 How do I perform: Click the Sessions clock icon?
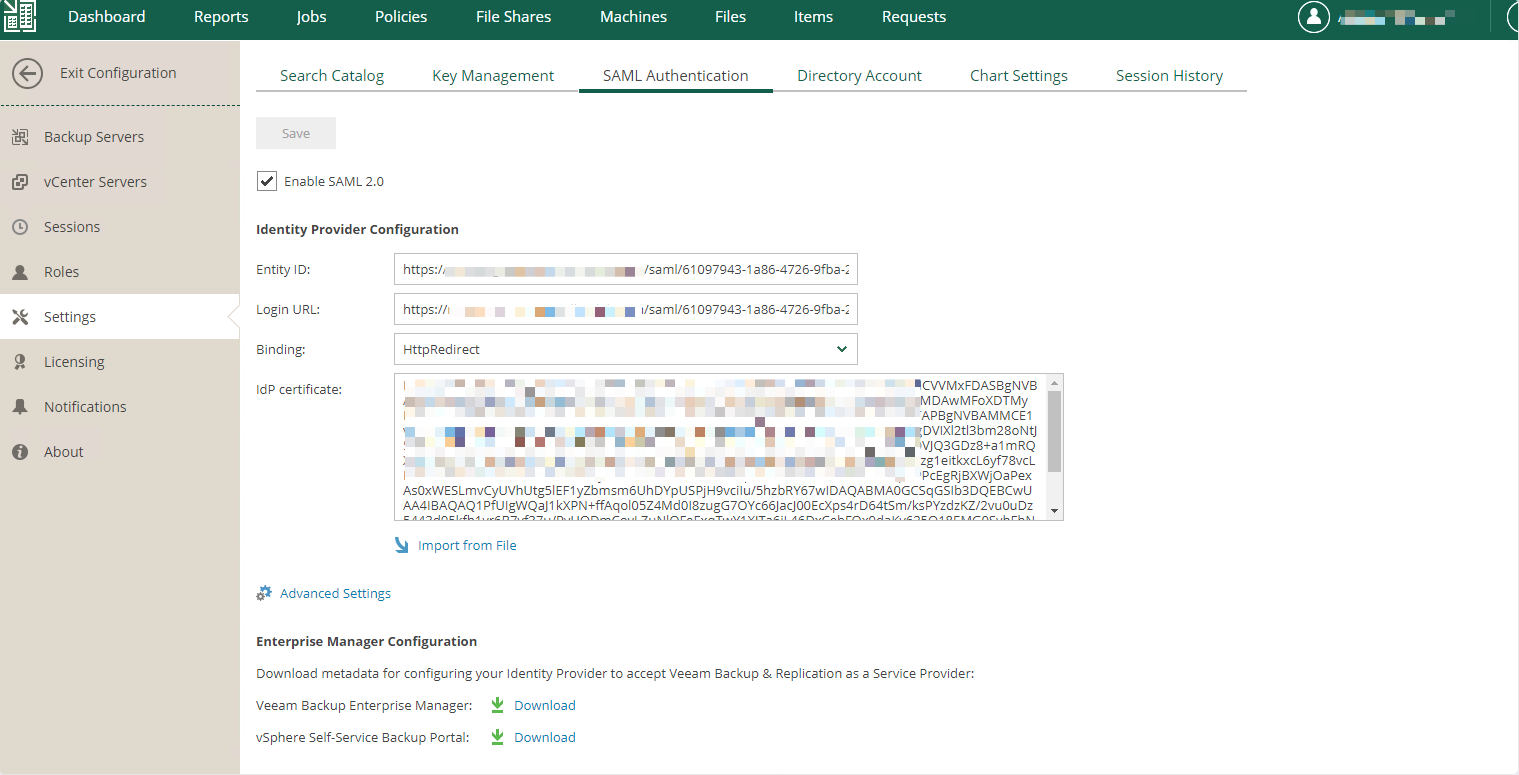pos(20,227)
